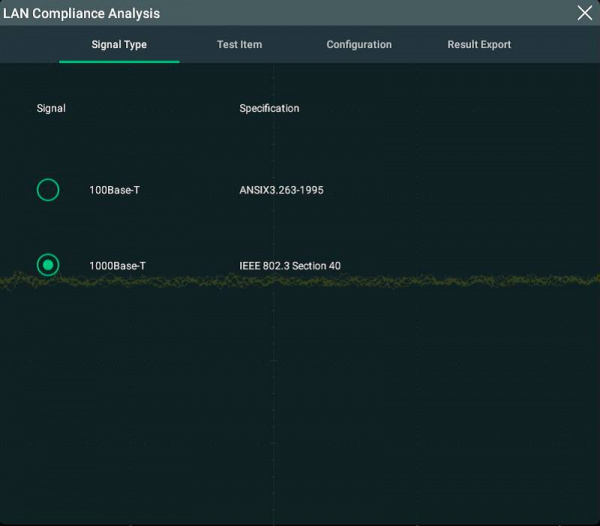Switch to the Test Item tab
Screen dimensions: 600x526
(x=239, y=45)
